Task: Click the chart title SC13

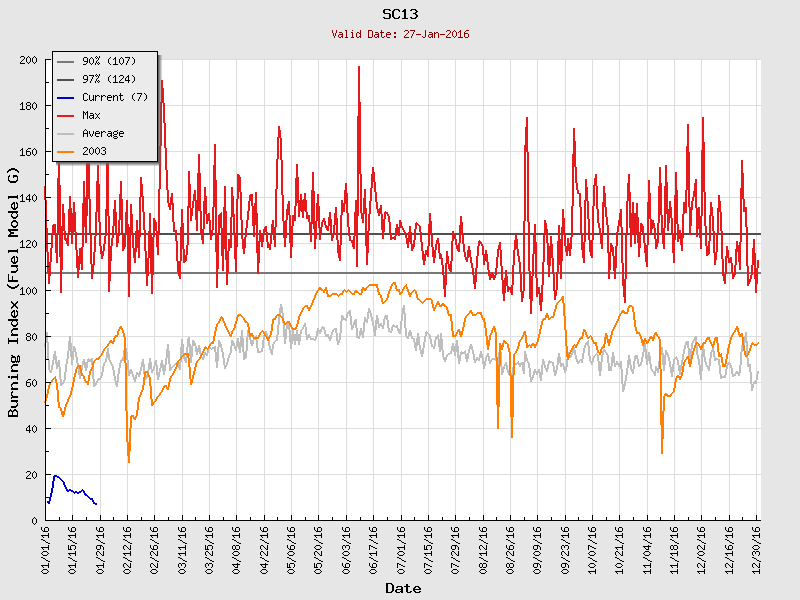Action: (400, 14)
